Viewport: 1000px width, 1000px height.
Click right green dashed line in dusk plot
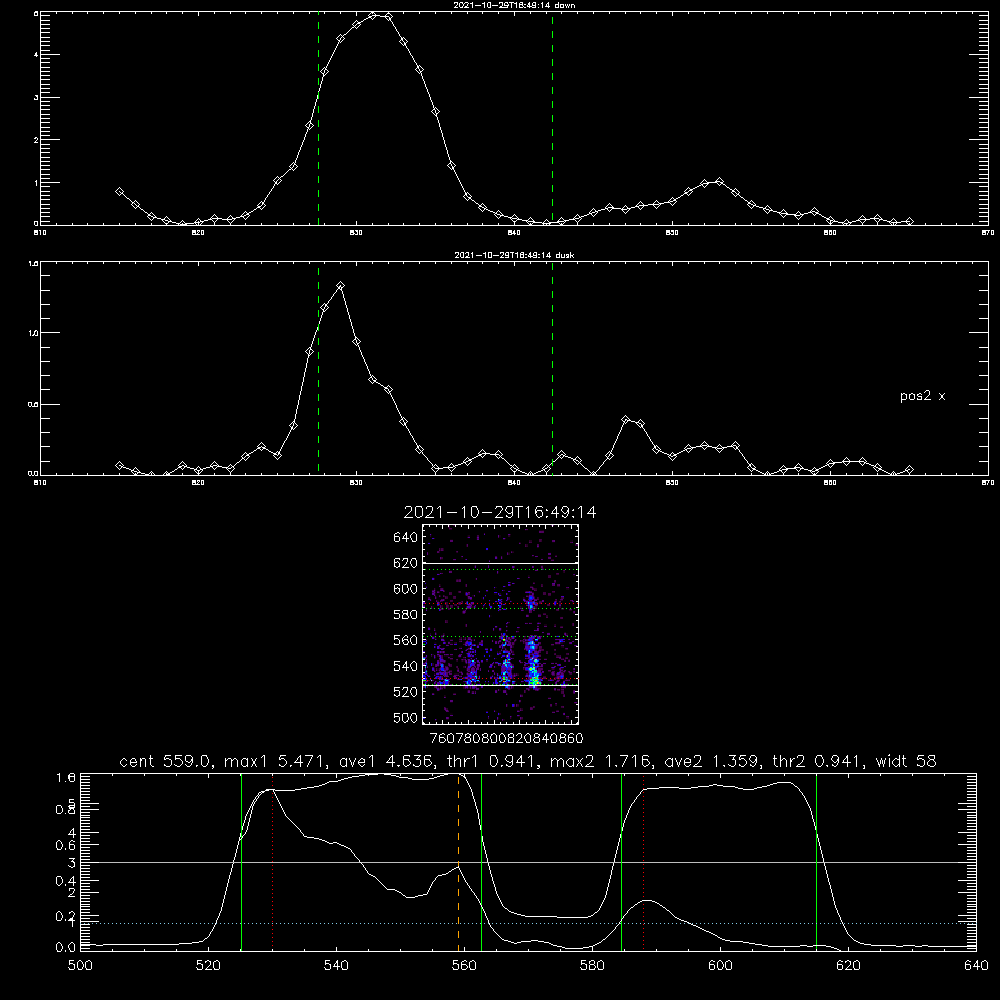pos(552,368)
